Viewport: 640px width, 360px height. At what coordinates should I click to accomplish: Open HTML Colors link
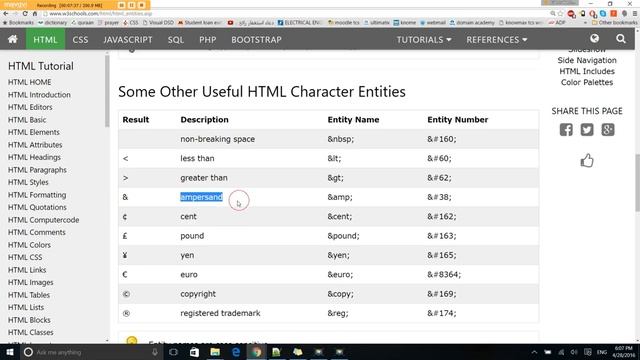point(29,245)
